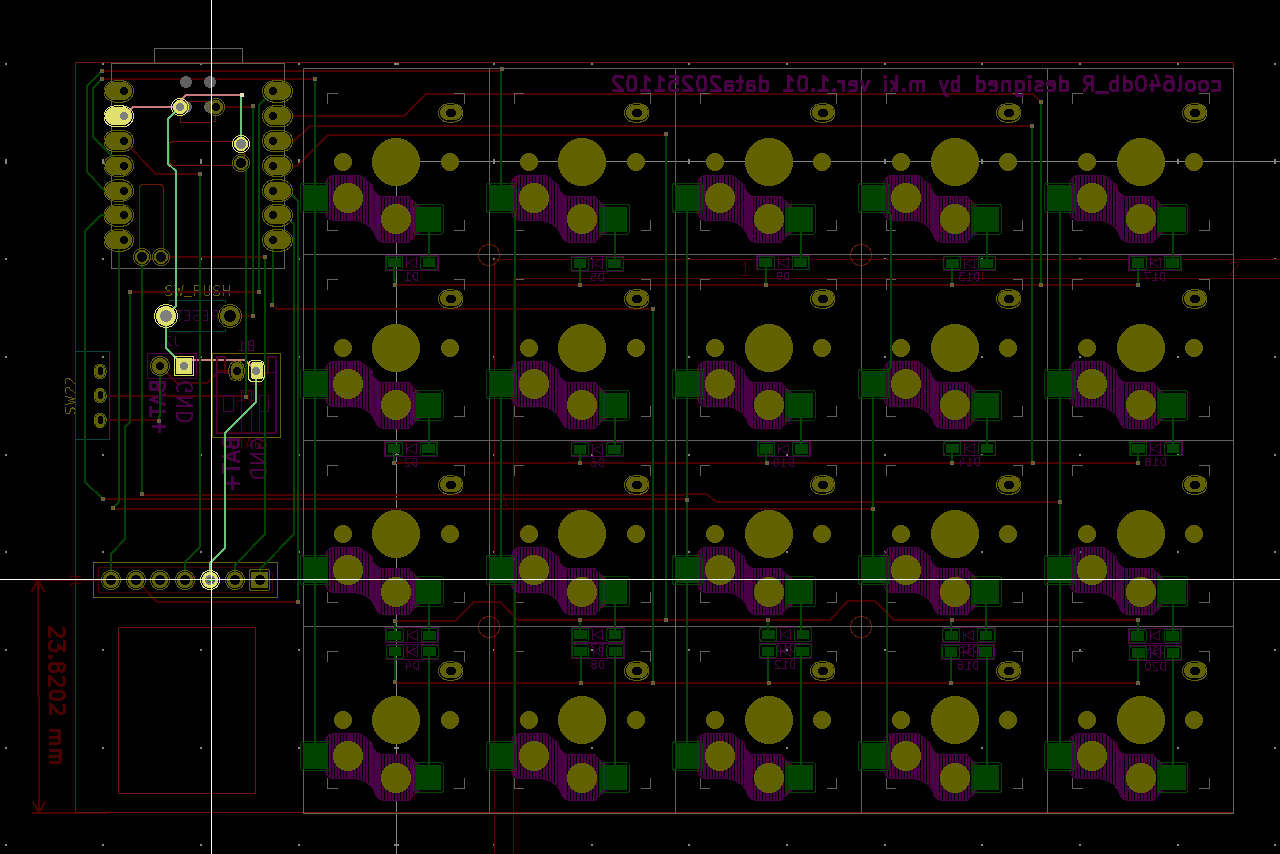Click the highlighted oval pad on the controller's left column
1280x854 pixels.
click(x=118, y=116)
